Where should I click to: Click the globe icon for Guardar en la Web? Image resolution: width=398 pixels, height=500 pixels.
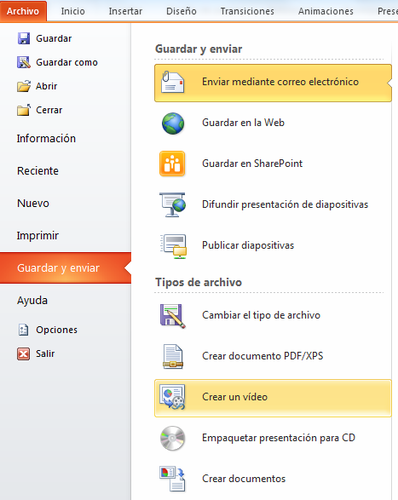point(173,123)
